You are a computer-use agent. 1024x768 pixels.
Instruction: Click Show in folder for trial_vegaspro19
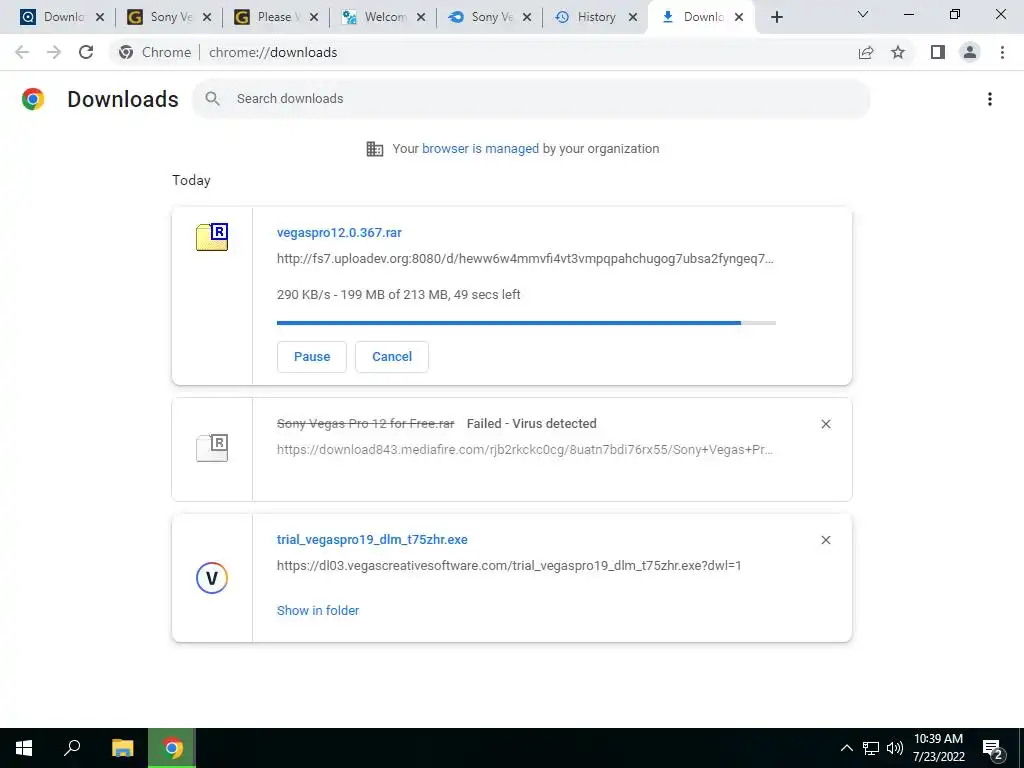(318, 611)
